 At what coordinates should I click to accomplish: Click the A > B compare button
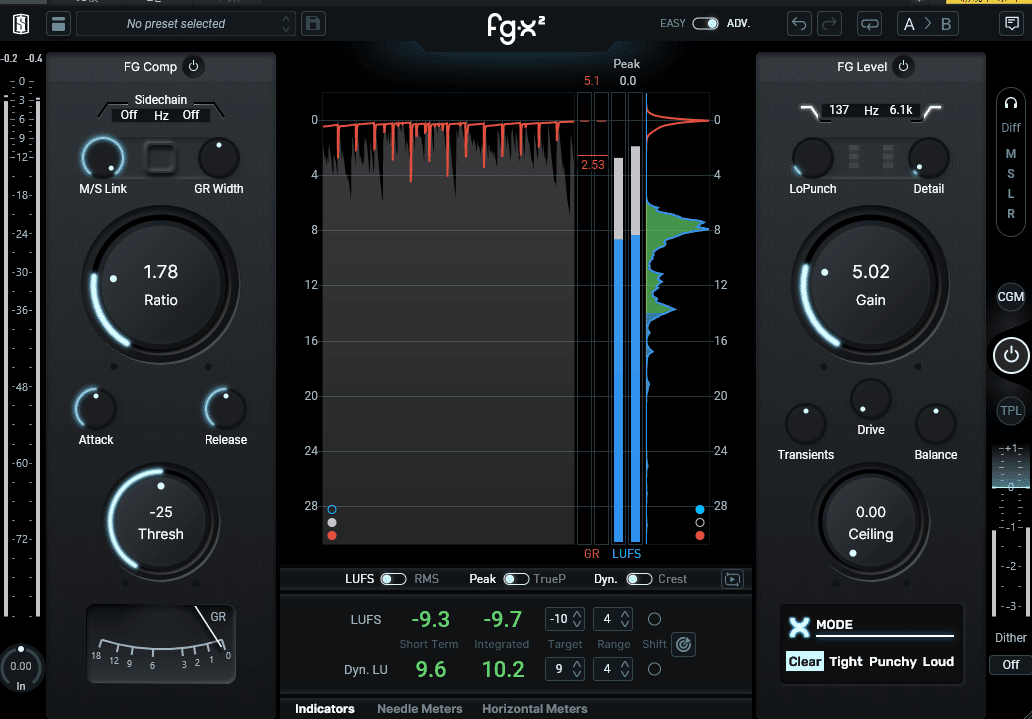927,24
